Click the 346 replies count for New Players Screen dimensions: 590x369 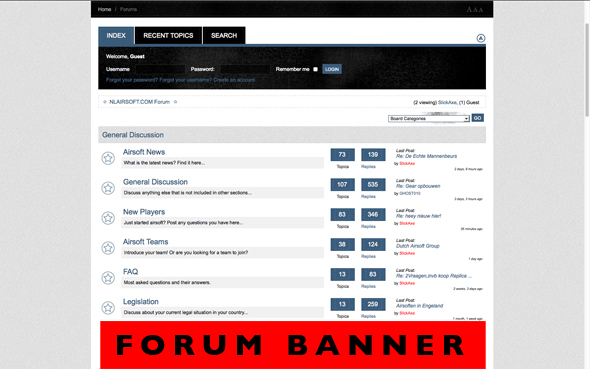click(373, 214)
